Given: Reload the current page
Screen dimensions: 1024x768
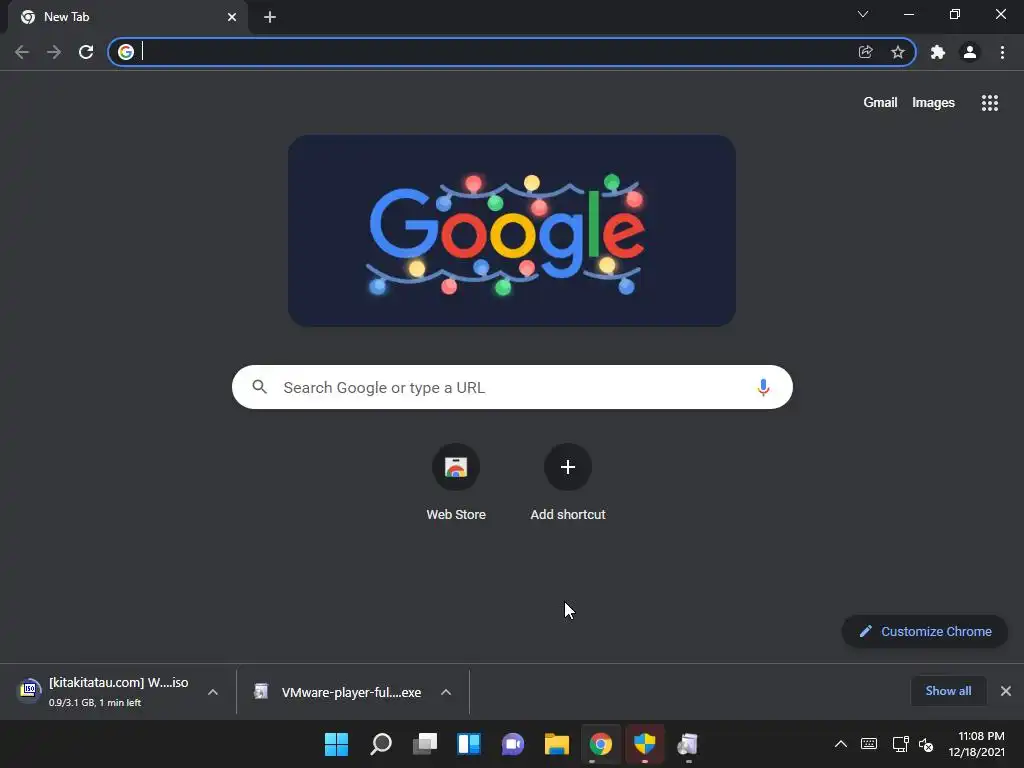Looking at the screenshot, I should [86, 52].
